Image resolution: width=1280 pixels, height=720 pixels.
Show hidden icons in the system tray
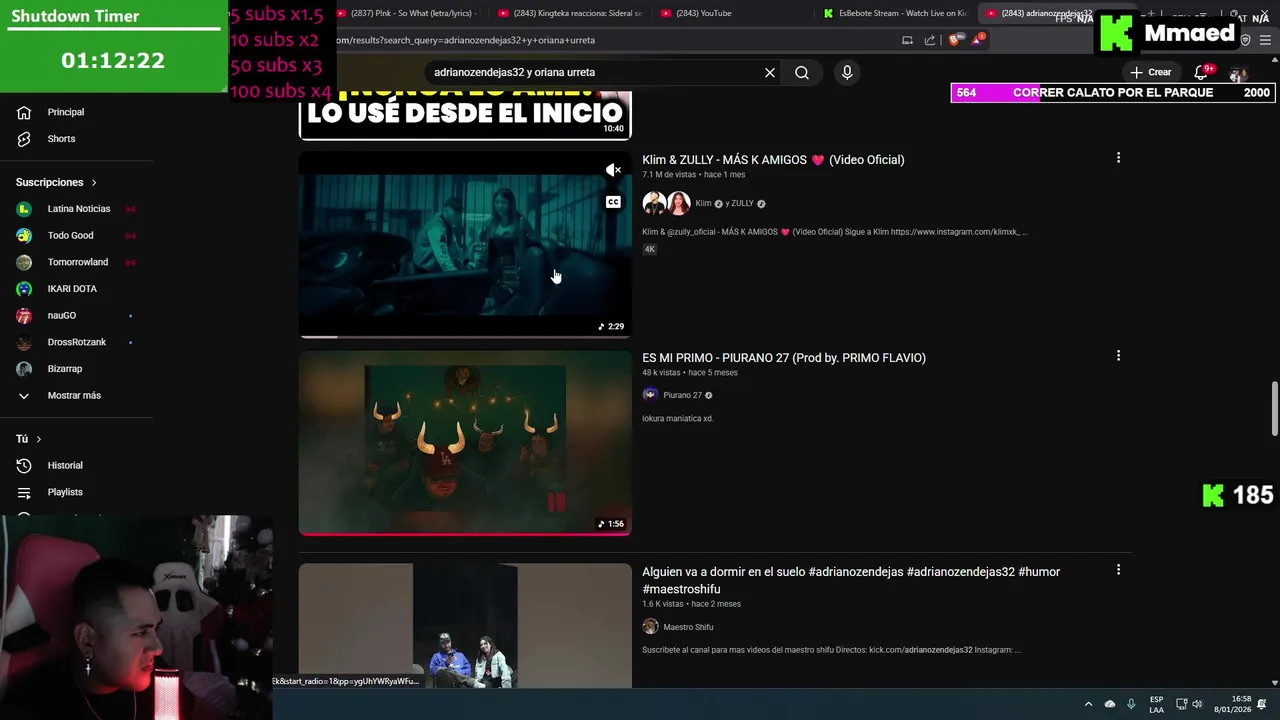coord(1088,704)
